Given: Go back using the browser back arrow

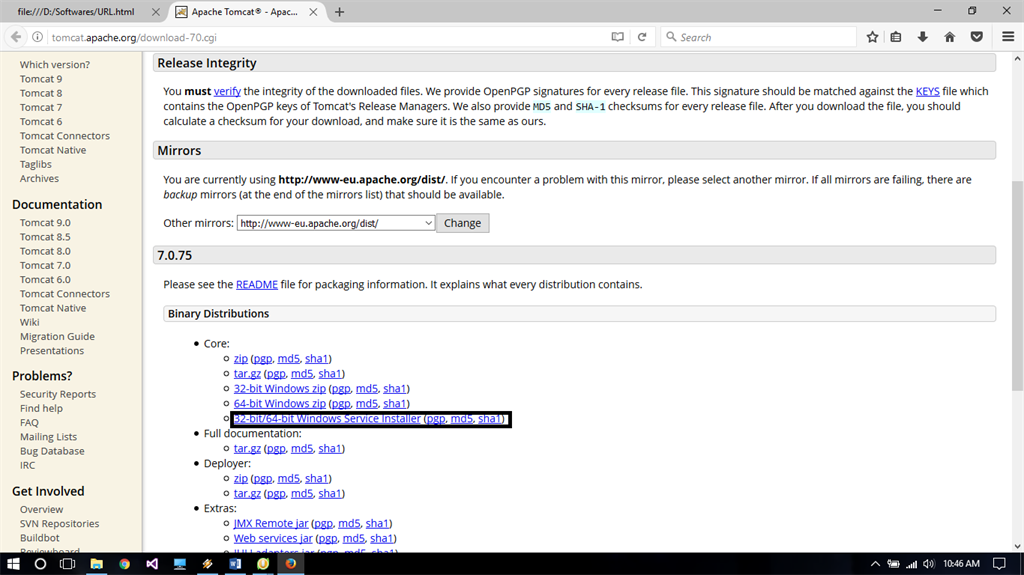Looking at the screenshot, I should (16, 37).
